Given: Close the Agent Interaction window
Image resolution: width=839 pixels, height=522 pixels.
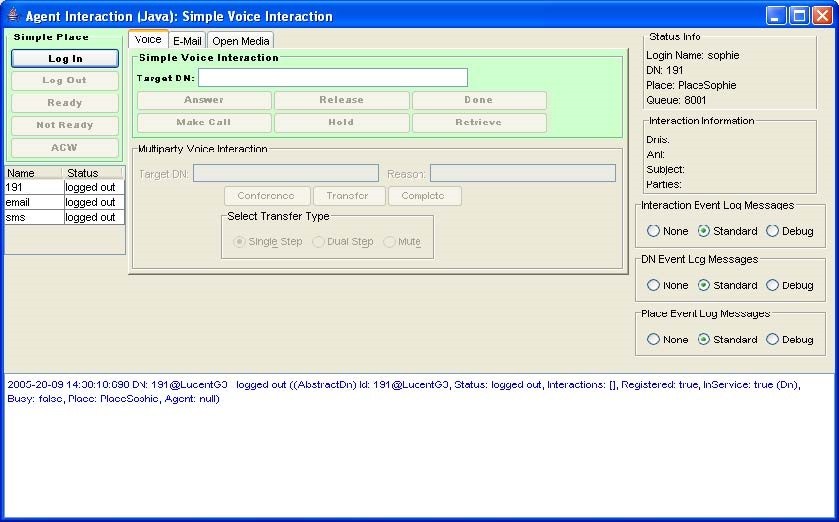Looking at the screenshot, I should (822, 16).
